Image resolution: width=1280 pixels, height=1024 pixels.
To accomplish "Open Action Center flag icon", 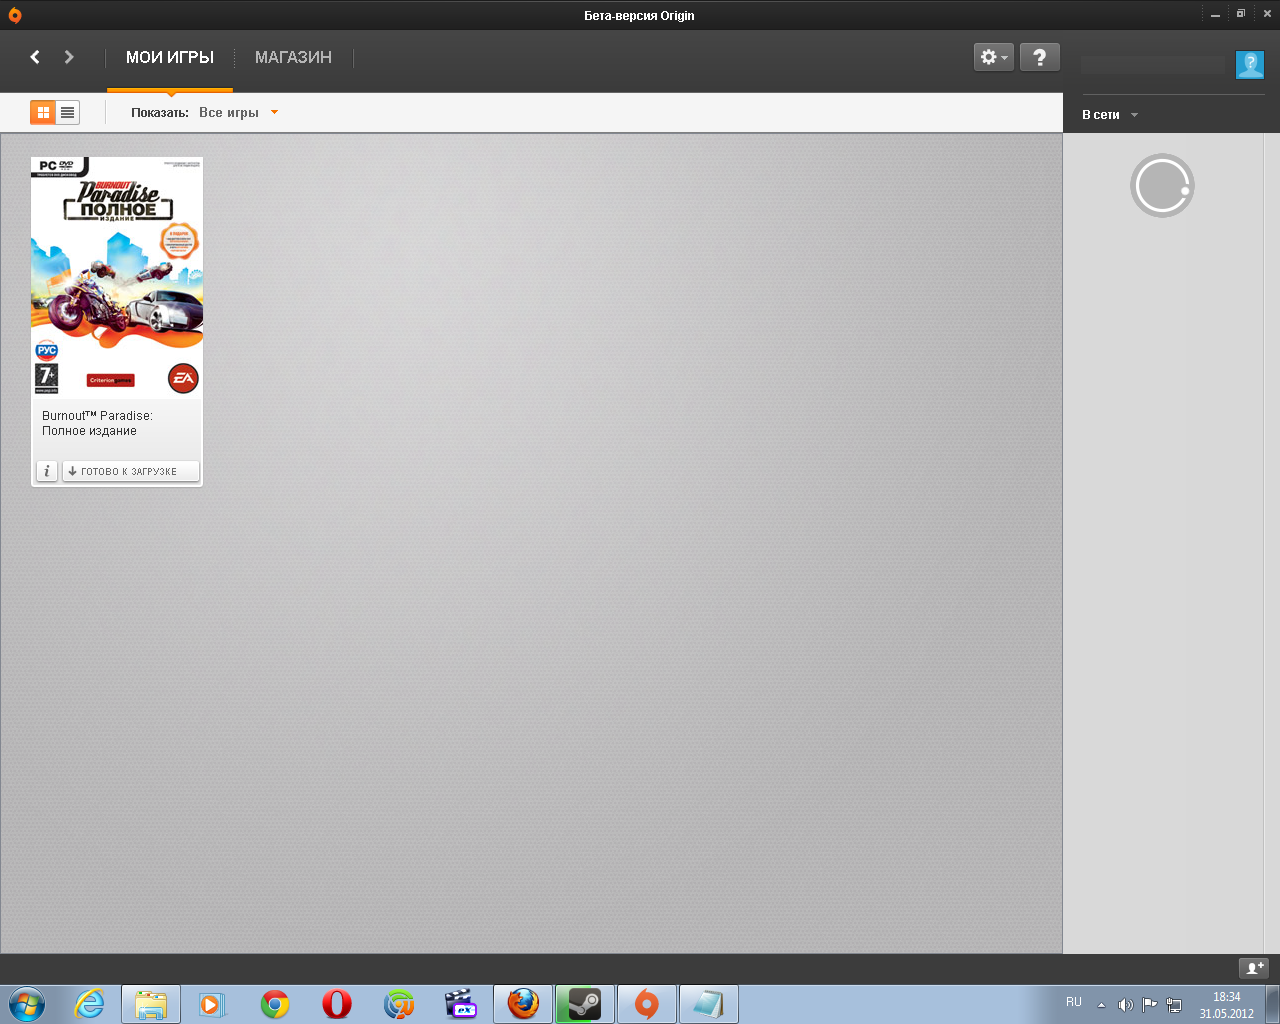I will coord(1150,1005).
